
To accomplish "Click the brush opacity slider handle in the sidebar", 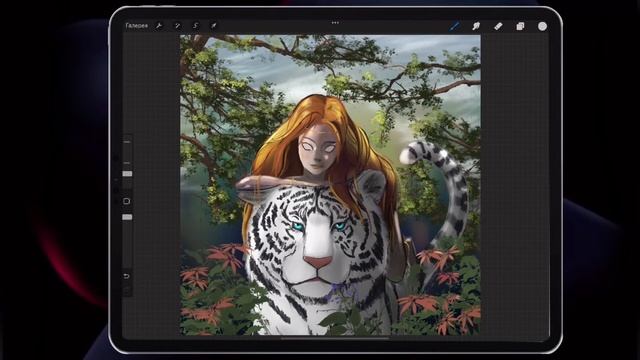I will tap(127, 217).
